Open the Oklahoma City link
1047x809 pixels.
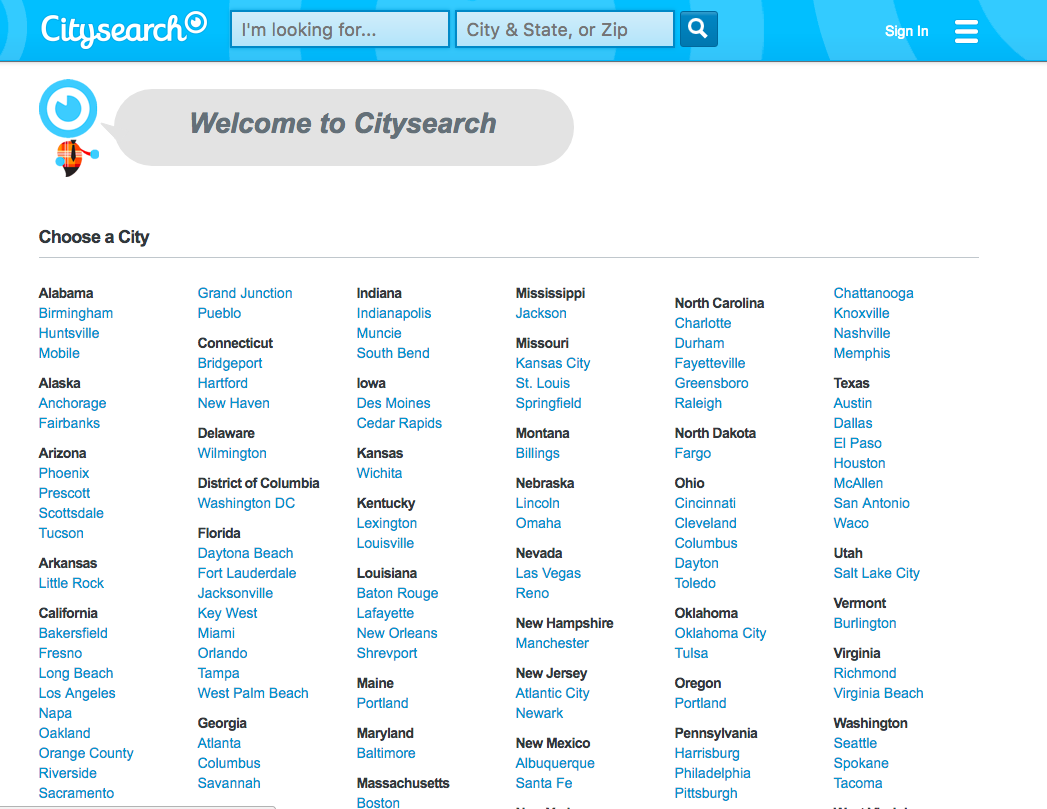(720, 633)
